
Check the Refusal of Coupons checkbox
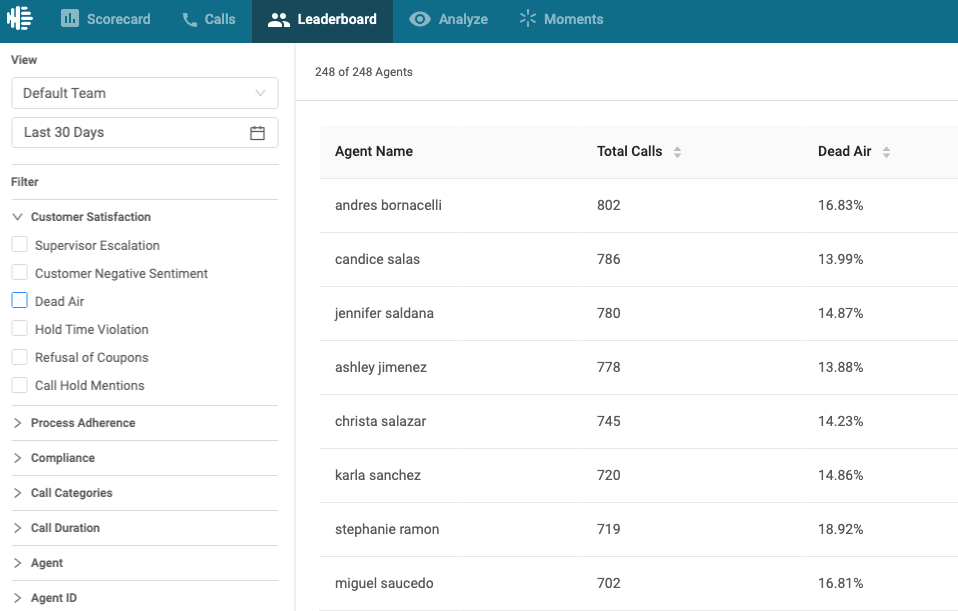[x=20, y=357]
